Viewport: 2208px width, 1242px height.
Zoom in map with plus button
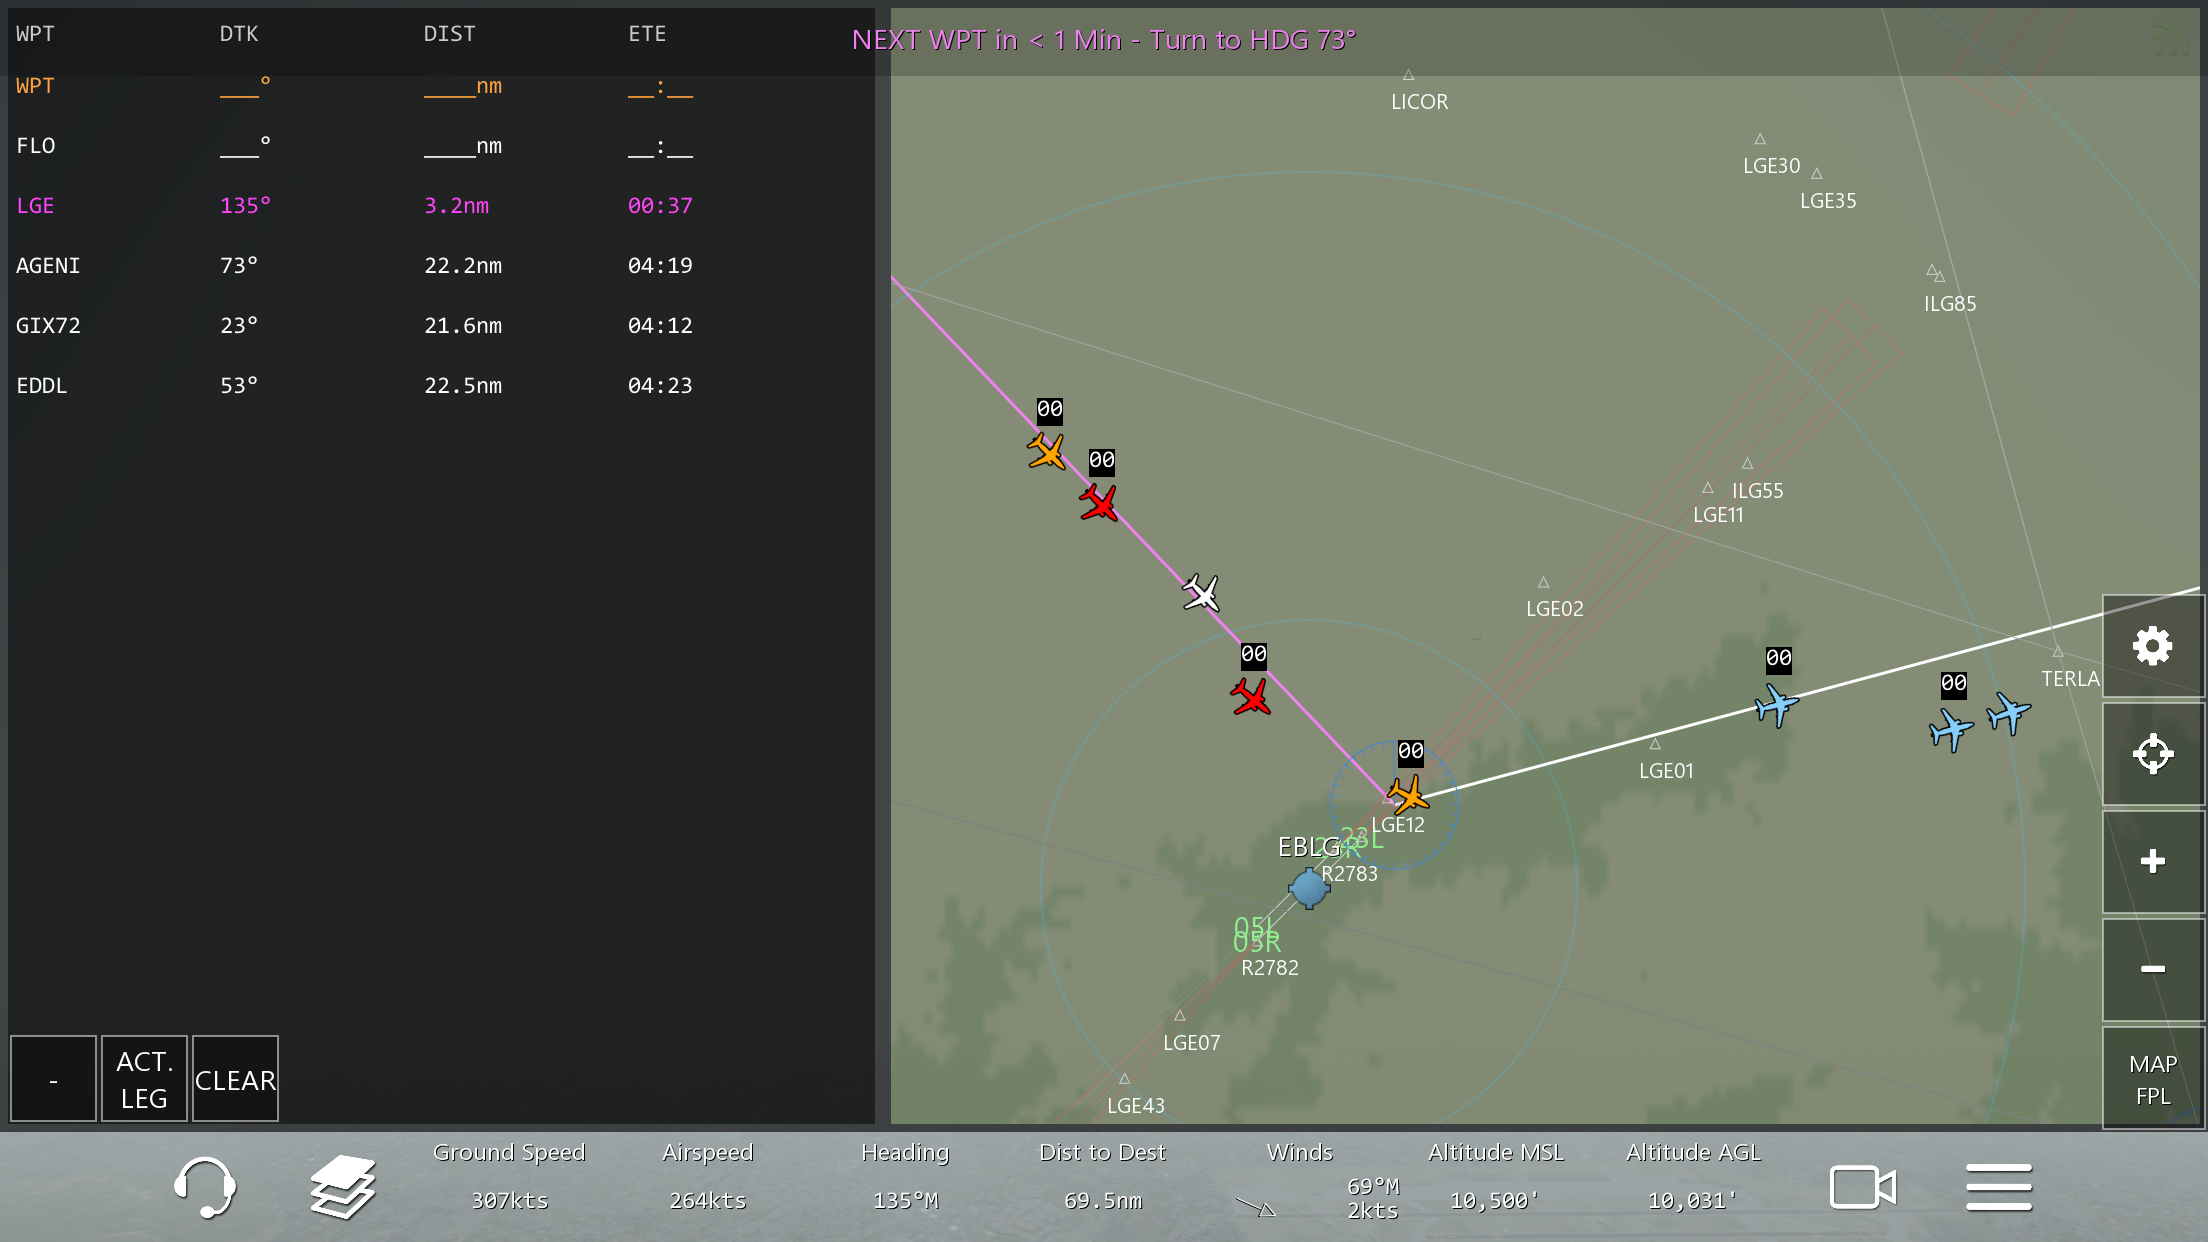(2152, 861)
